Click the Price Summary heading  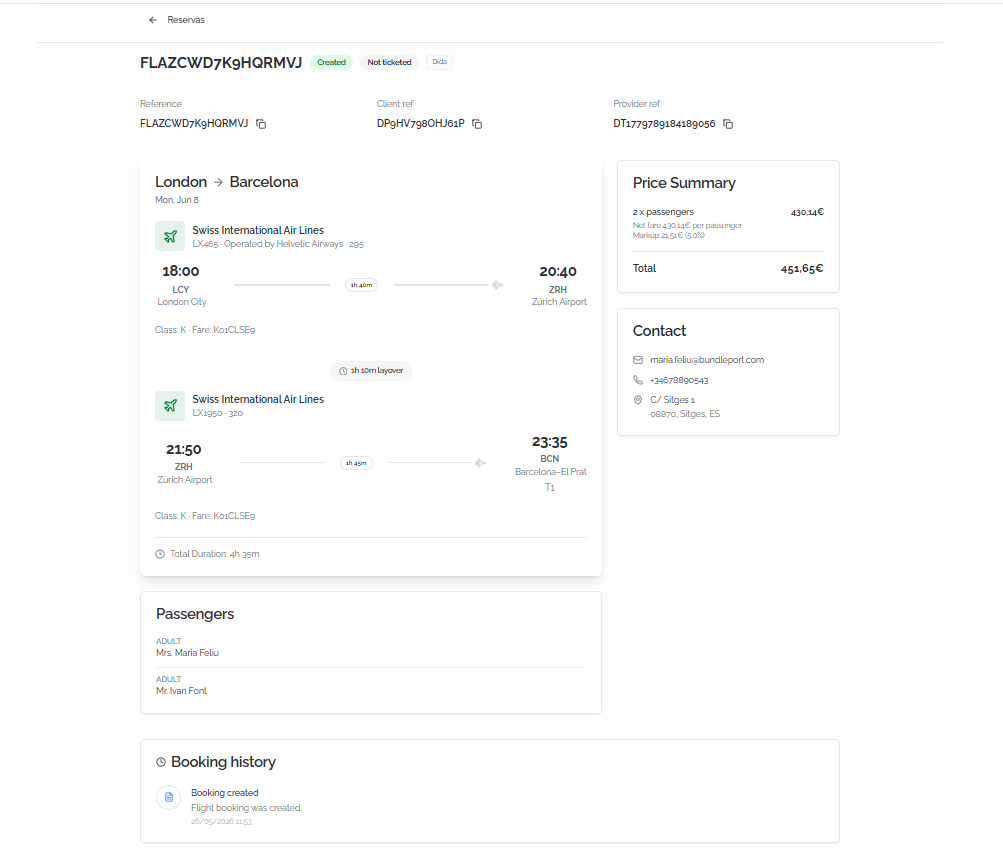684,183
